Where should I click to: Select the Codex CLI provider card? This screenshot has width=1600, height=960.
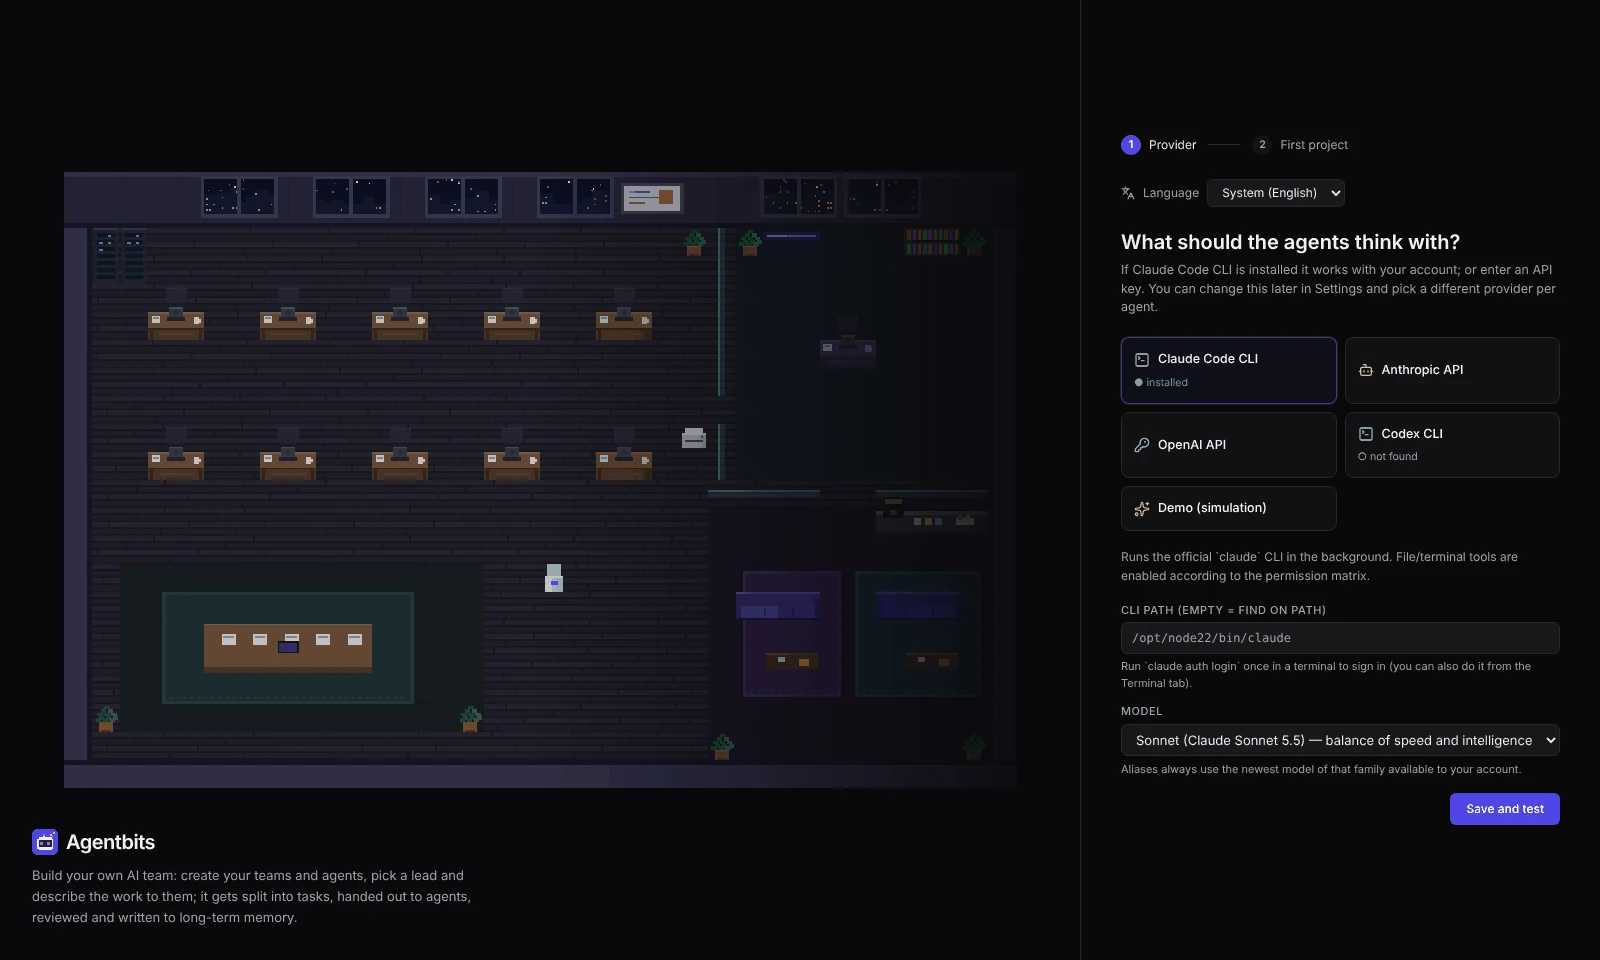pos(1452,445)
